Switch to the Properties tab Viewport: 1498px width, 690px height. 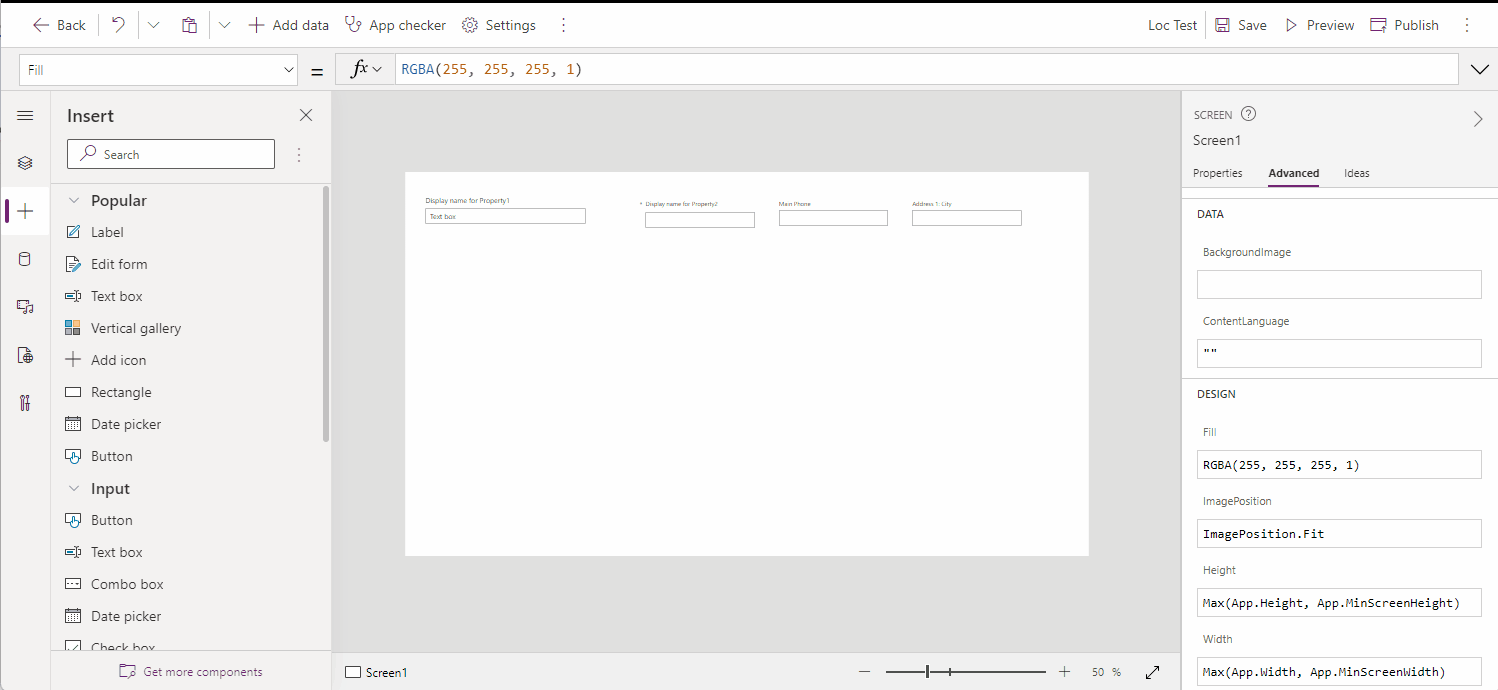(1217, 173)
